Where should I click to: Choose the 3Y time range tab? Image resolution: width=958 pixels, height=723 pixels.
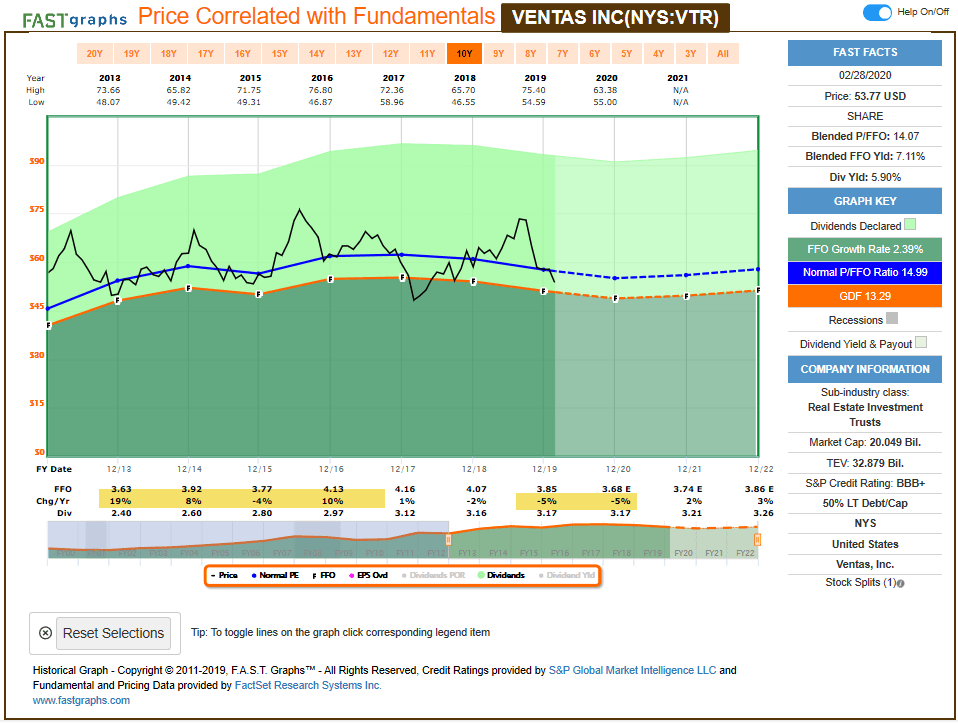[x=690, y=54]
